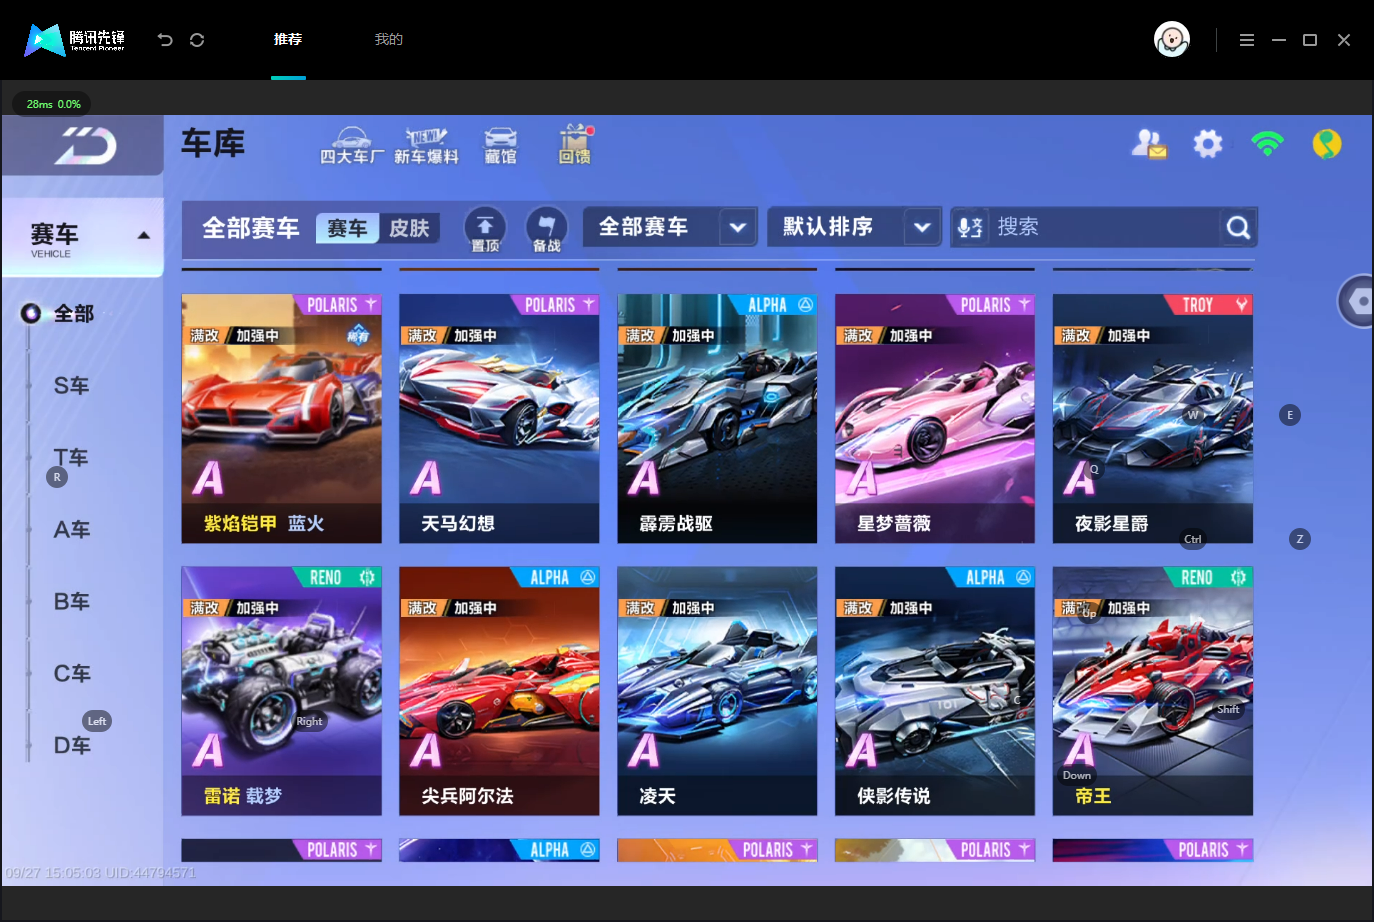Click the Tencent Pioneer back arrow

point(165,40)
